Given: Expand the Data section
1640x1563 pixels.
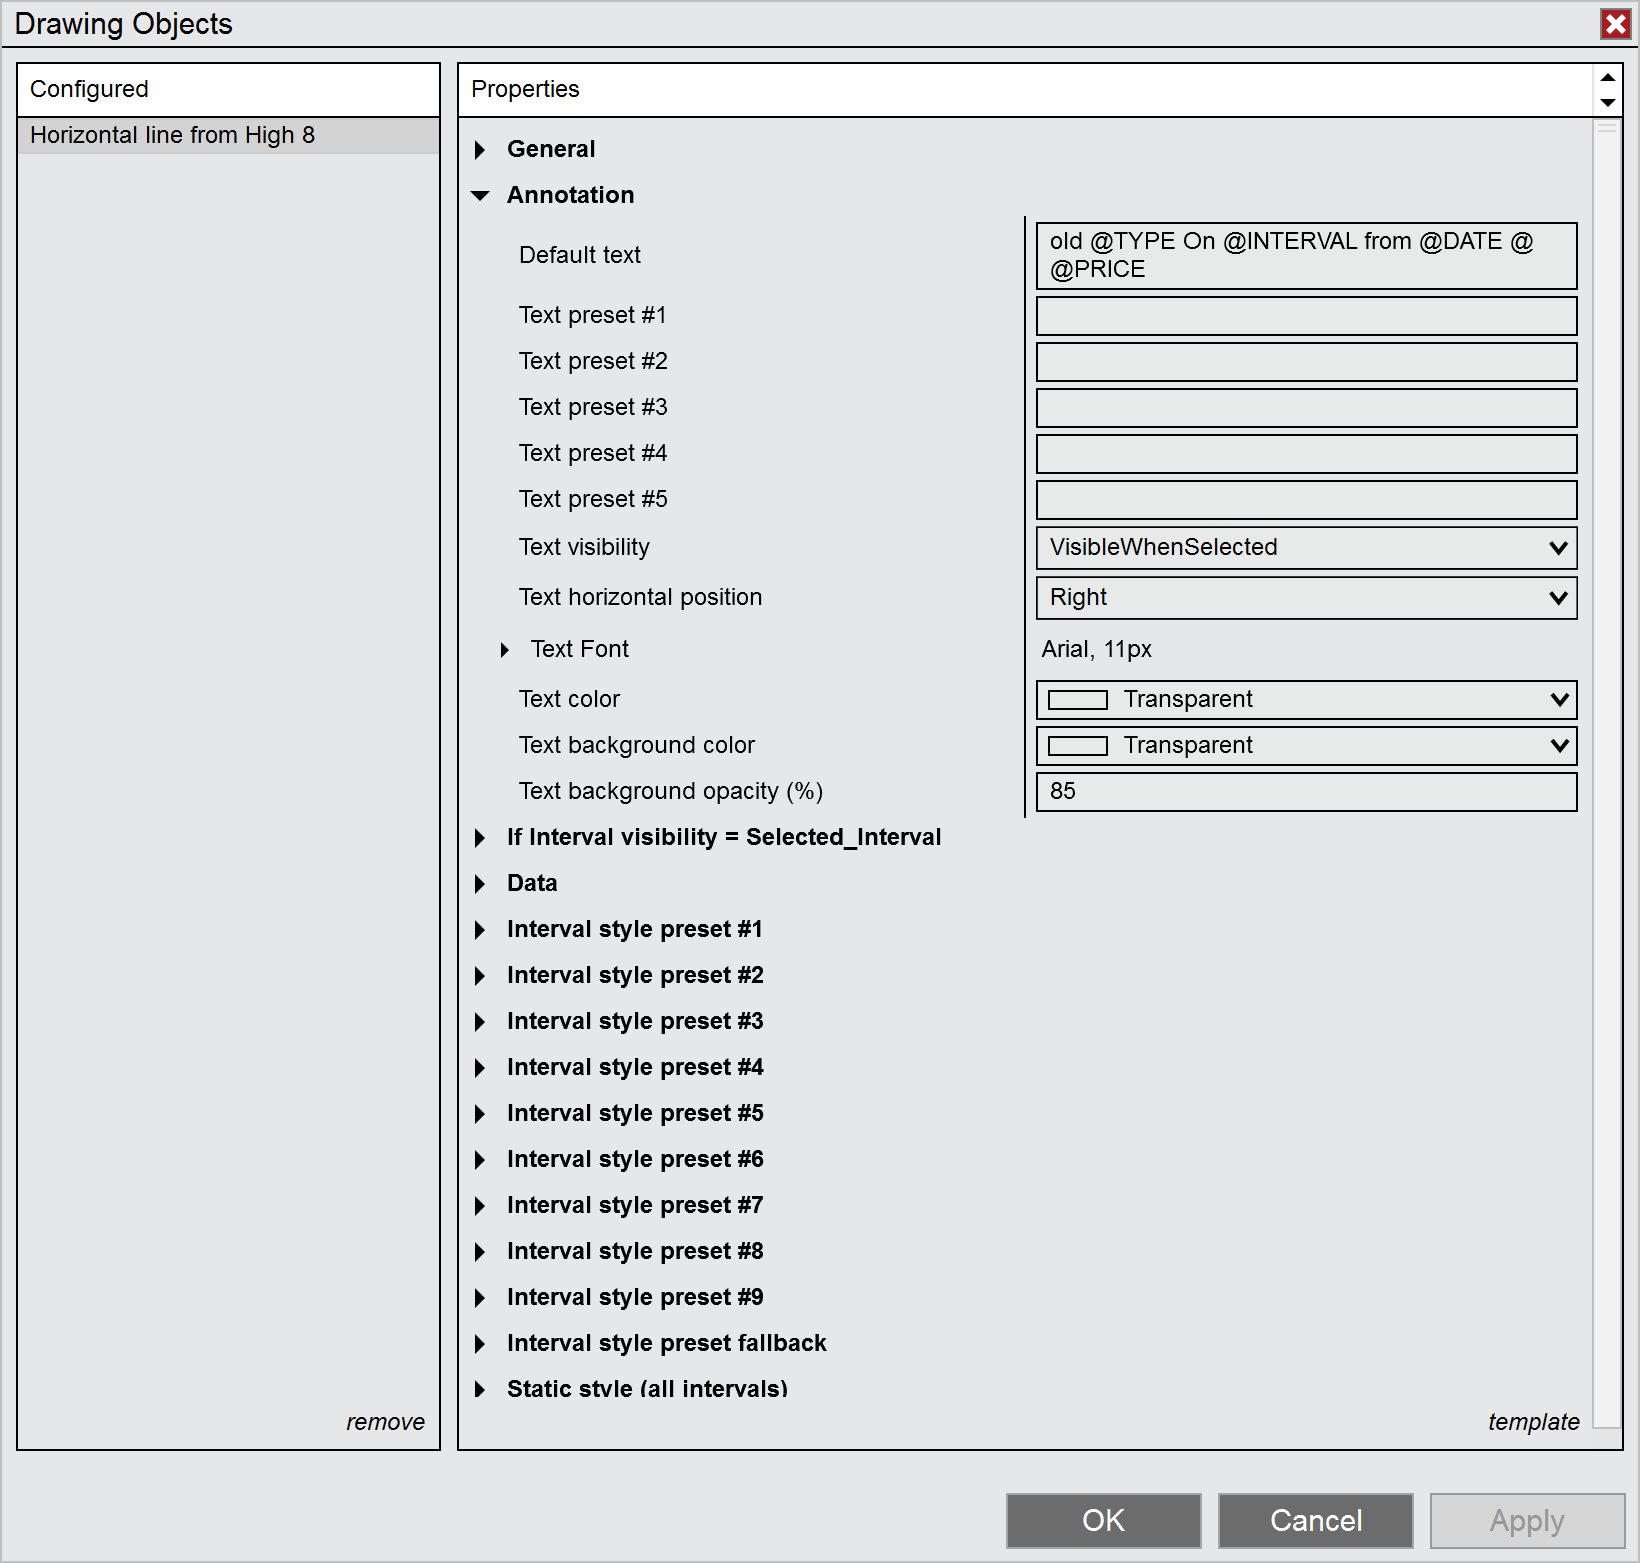Looking at the screenshot, I should (481, 884).
